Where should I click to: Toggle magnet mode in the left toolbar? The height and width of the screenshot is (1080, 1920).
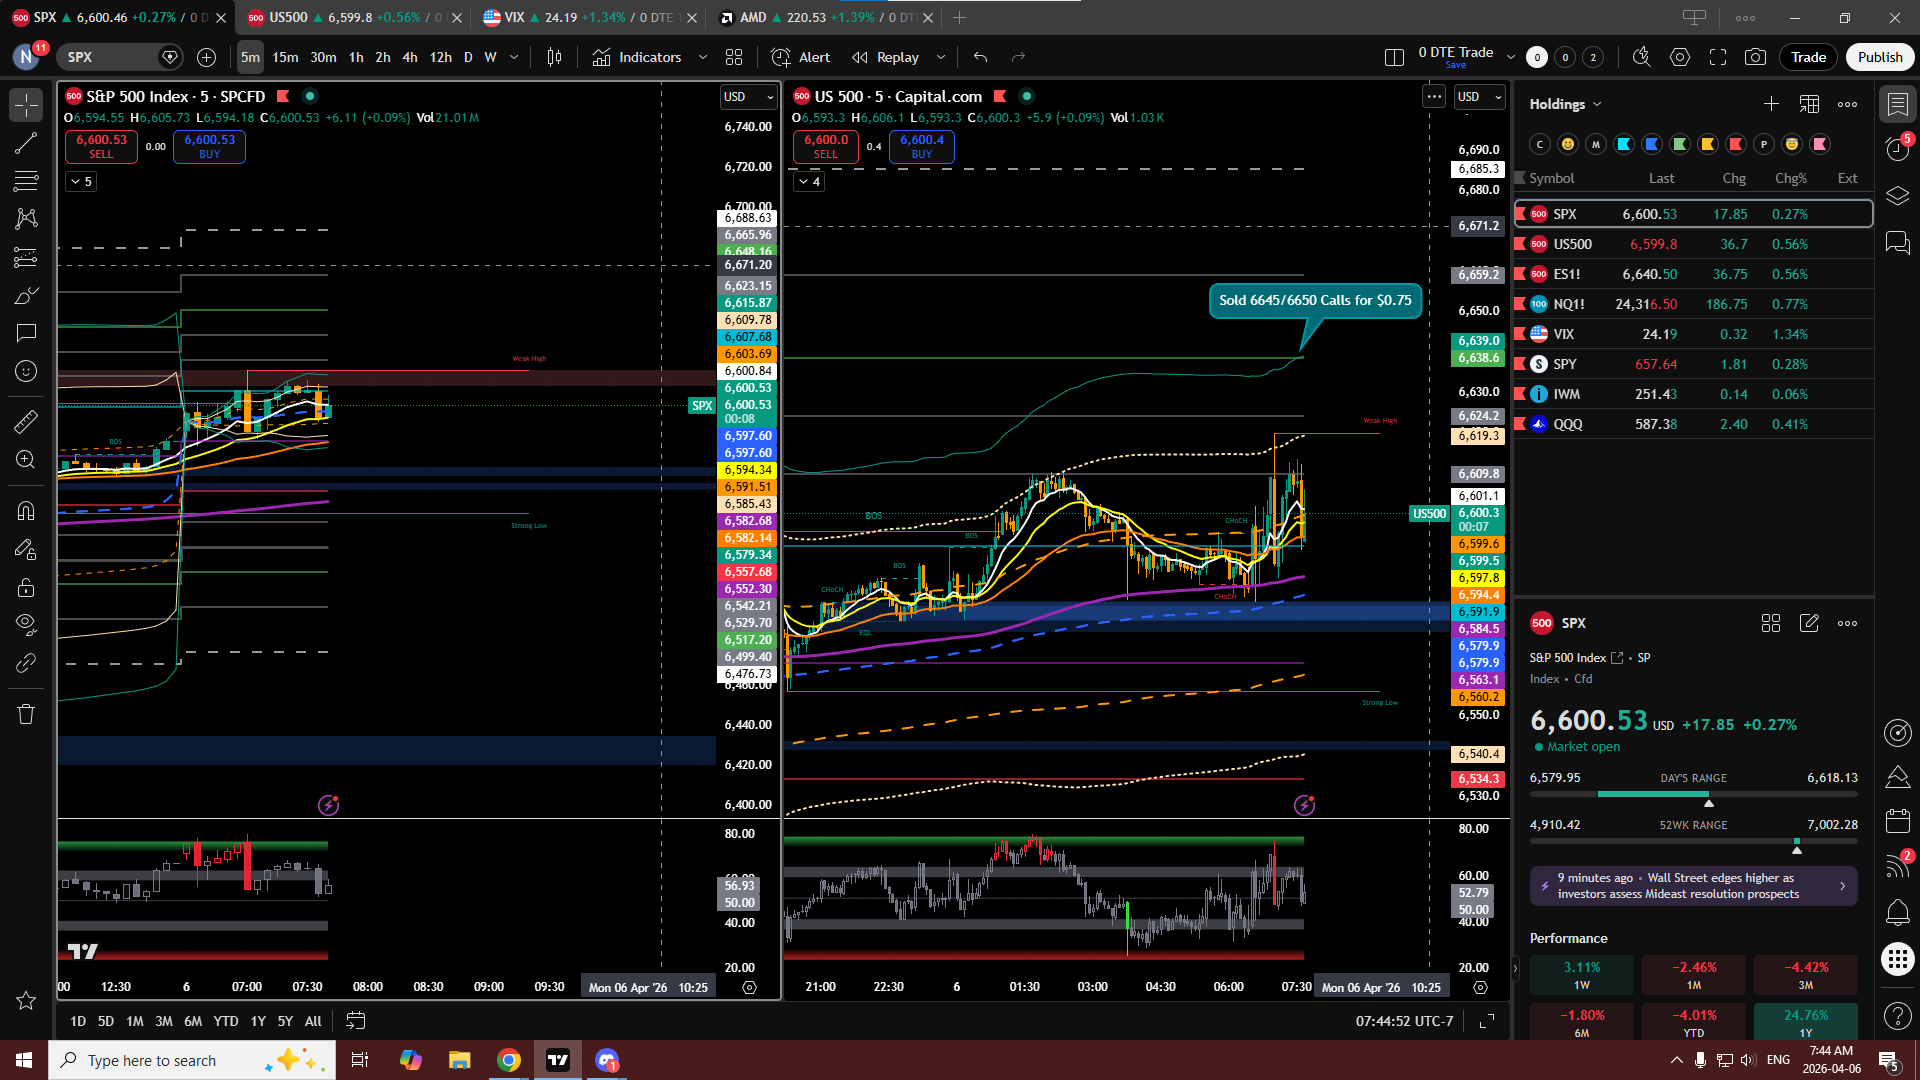(x=26, y=511)
